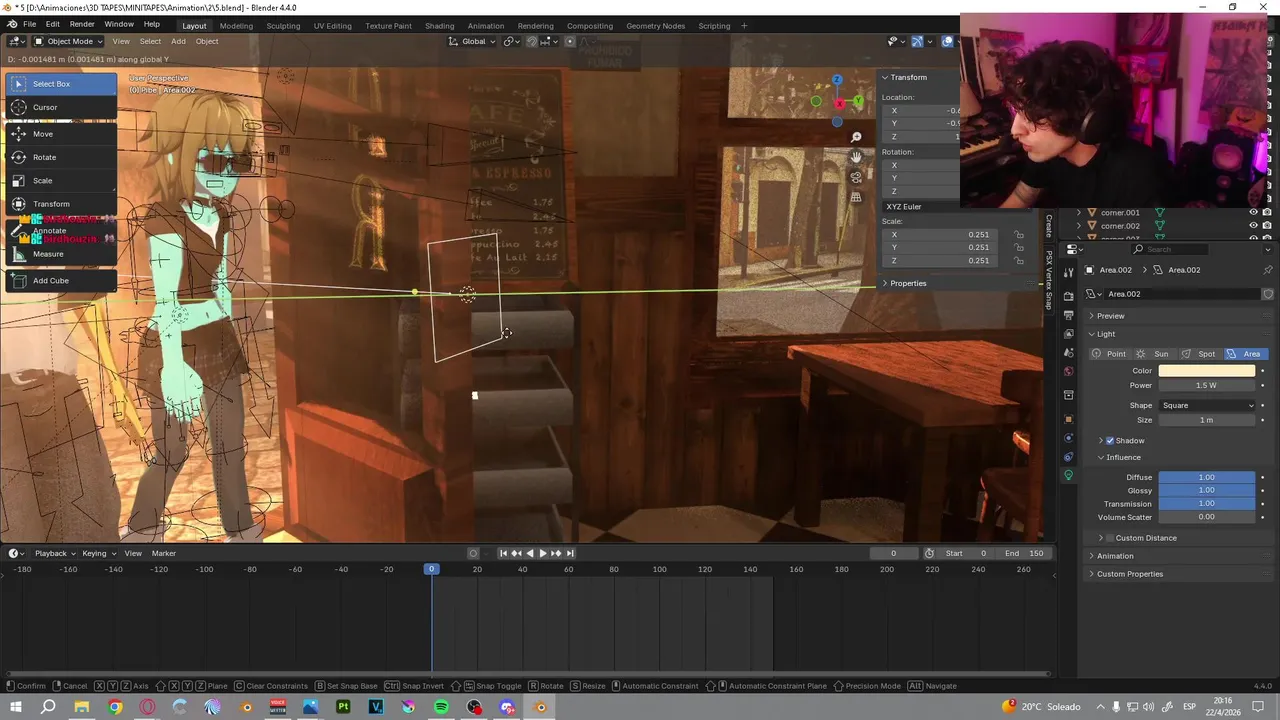1280x720 pixels.
Task: Collapse the Light panel
Action: [x=1105, y=334]
